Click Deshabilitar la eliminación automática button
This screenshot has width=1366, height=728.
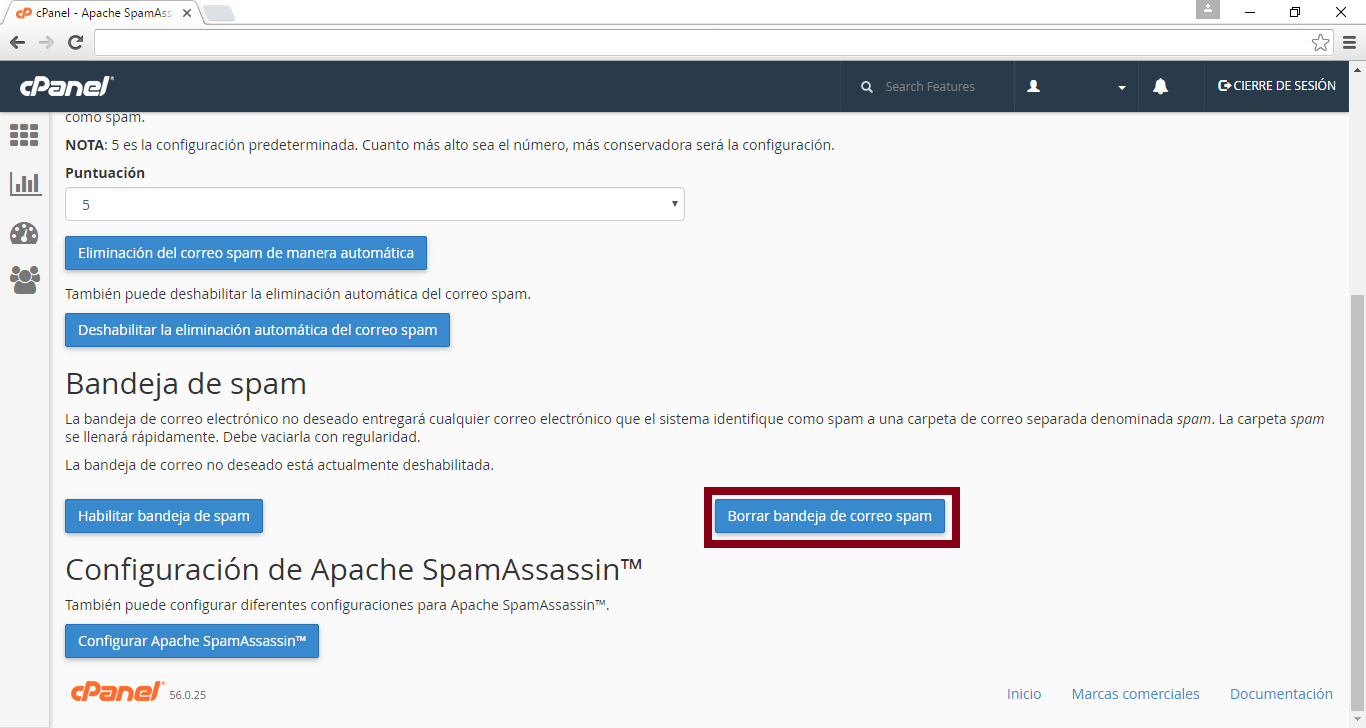pyautogui.click(x=257, y=330)
